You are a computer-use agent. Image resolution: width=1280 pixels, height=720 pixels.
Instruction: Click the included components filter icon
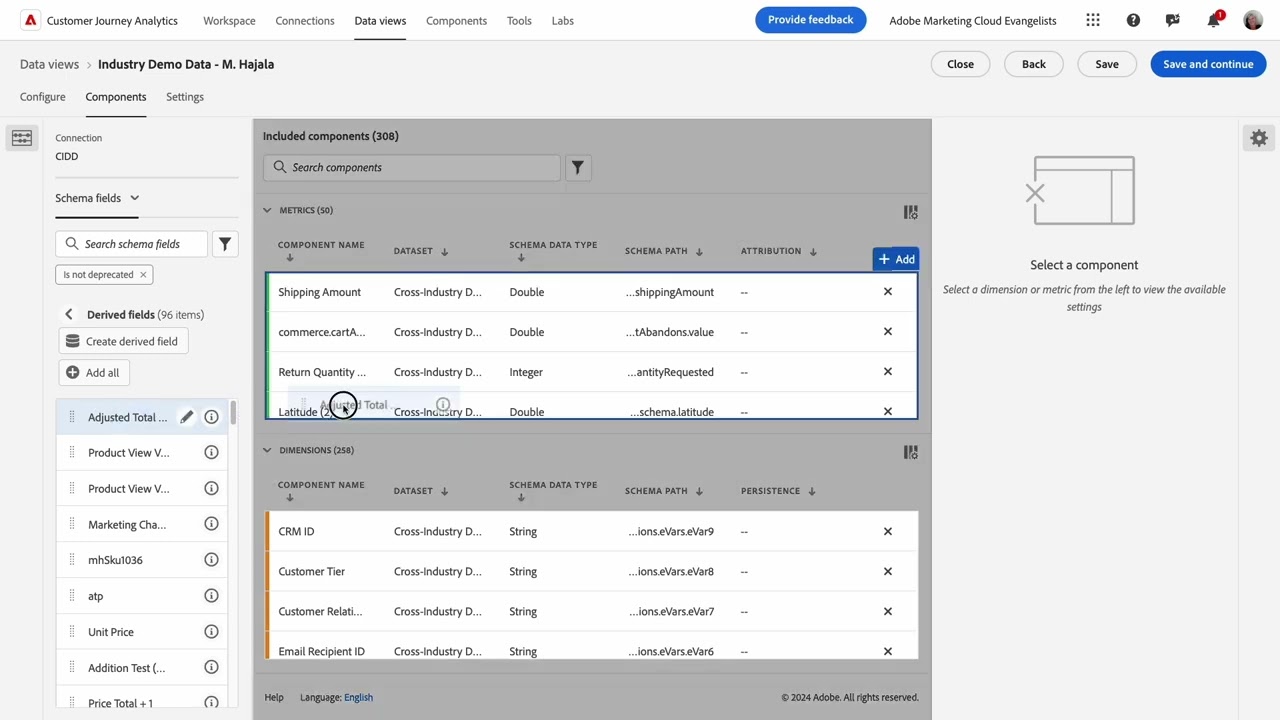[x=577, y=168]
